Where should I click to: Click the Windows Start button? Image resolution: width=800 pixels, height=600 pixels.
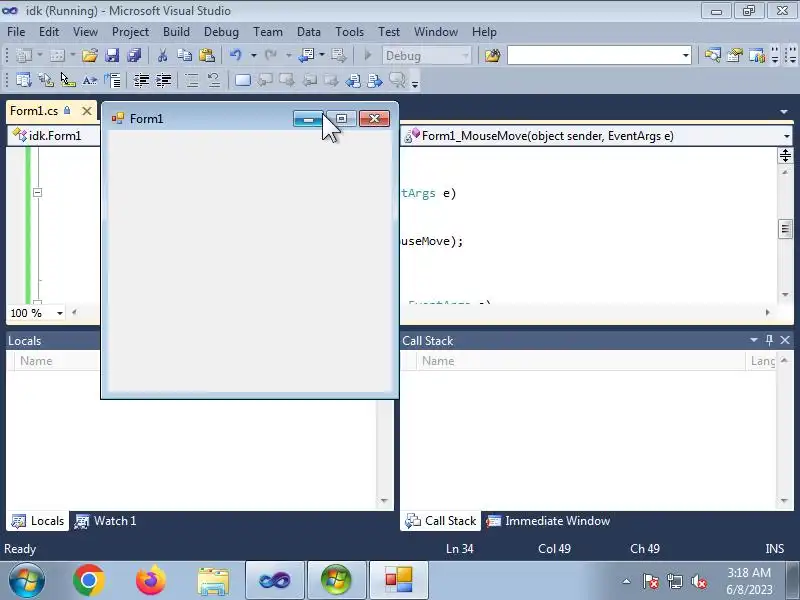point(27,581)
